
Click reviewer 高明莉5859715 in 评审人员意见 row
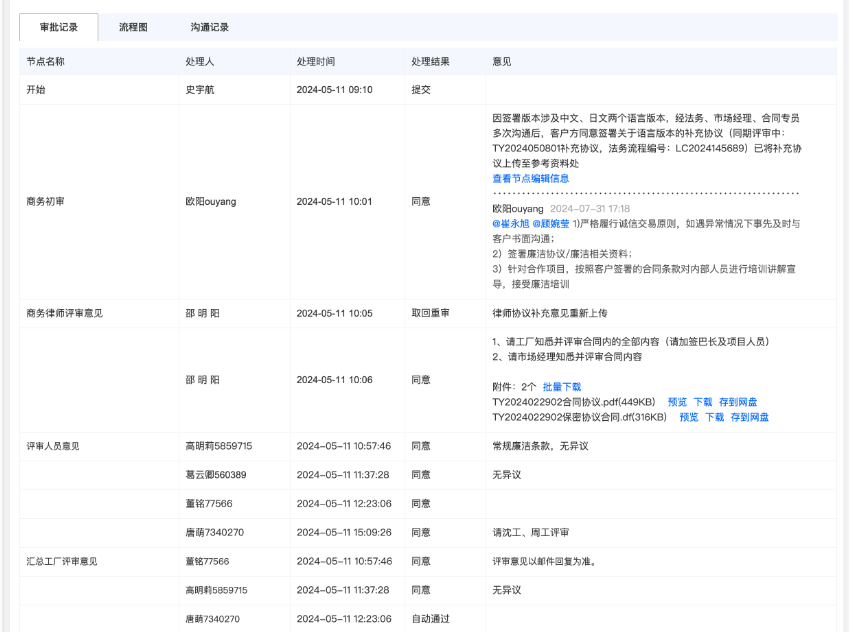pos(218,446)
